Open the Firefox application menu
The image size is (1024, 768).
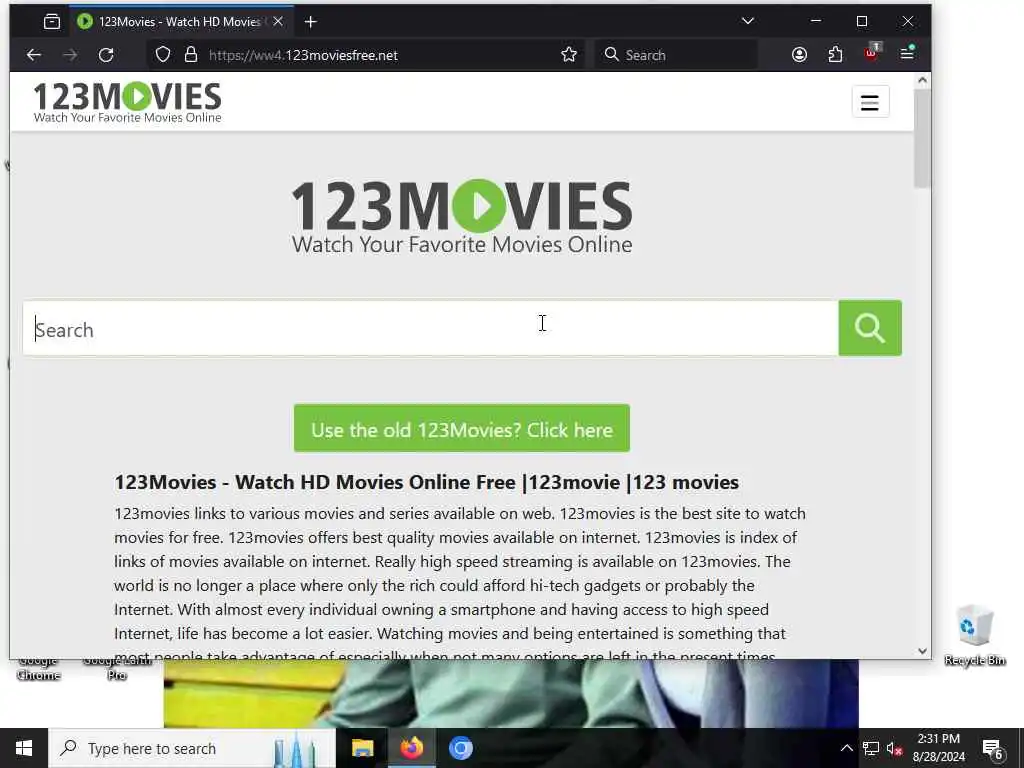(x=907, y=54)
